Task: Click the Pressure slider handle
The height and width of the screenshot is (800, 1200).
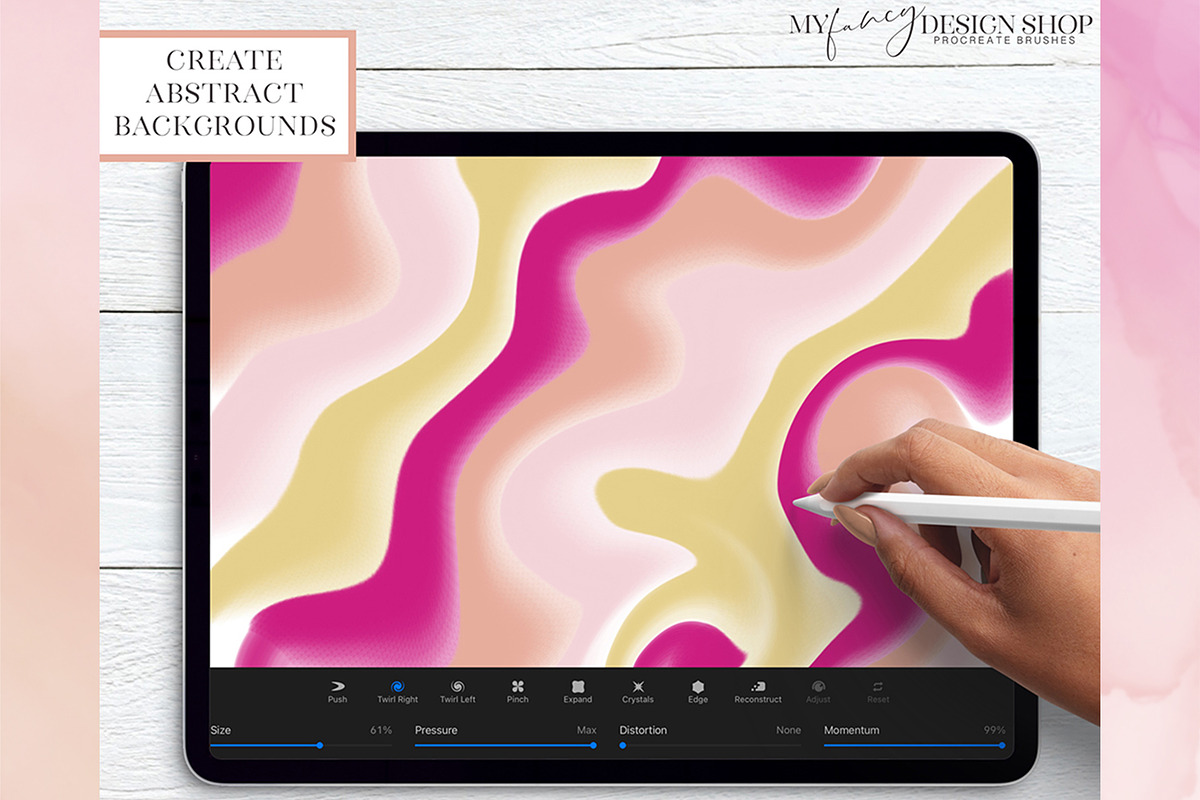Action: click(x=593, y=745)
